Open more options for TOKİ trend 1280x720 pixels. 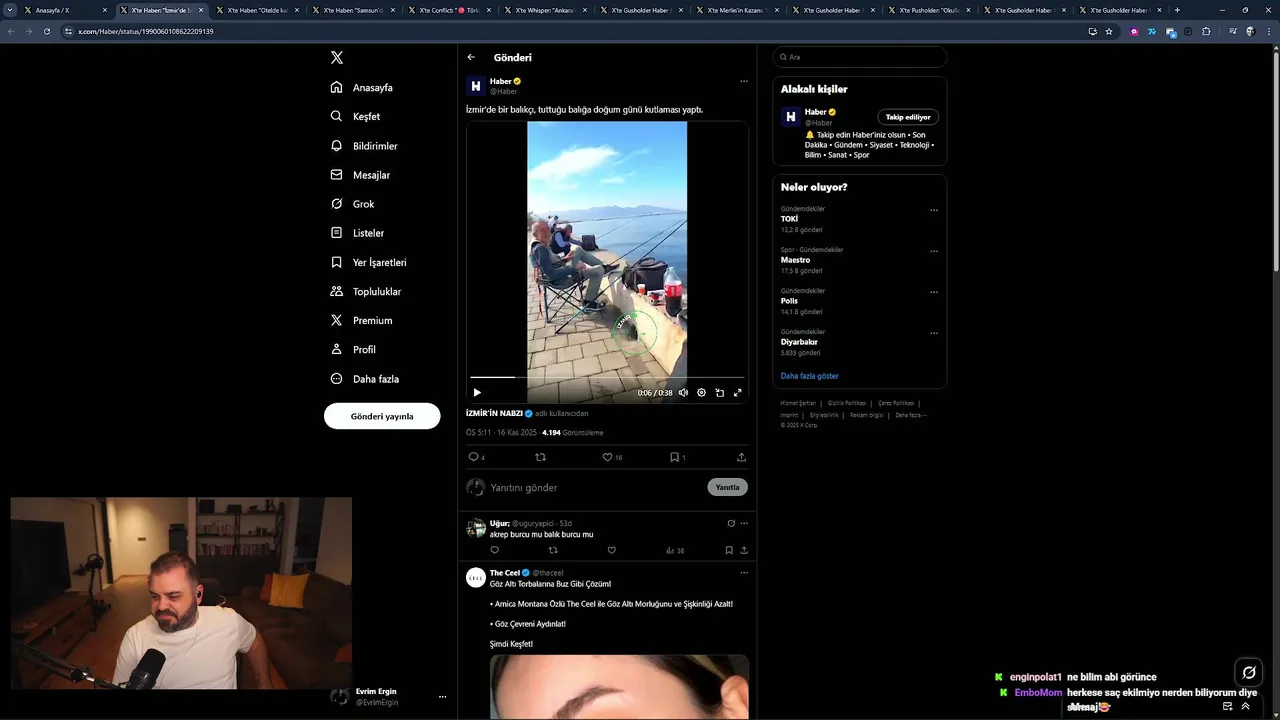coord(934,210)
